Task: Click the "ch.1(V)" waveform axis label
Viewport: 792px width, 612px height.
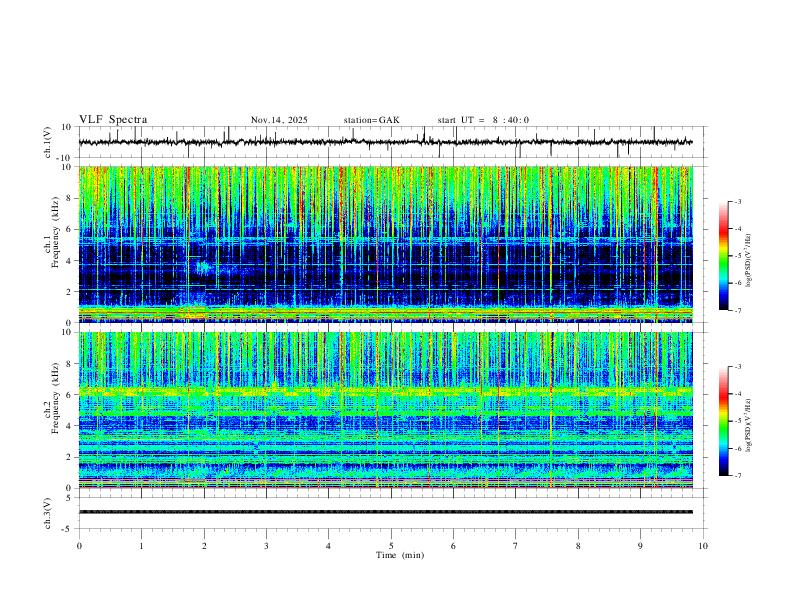Action: pyautogui.click(x=48, y=142)
